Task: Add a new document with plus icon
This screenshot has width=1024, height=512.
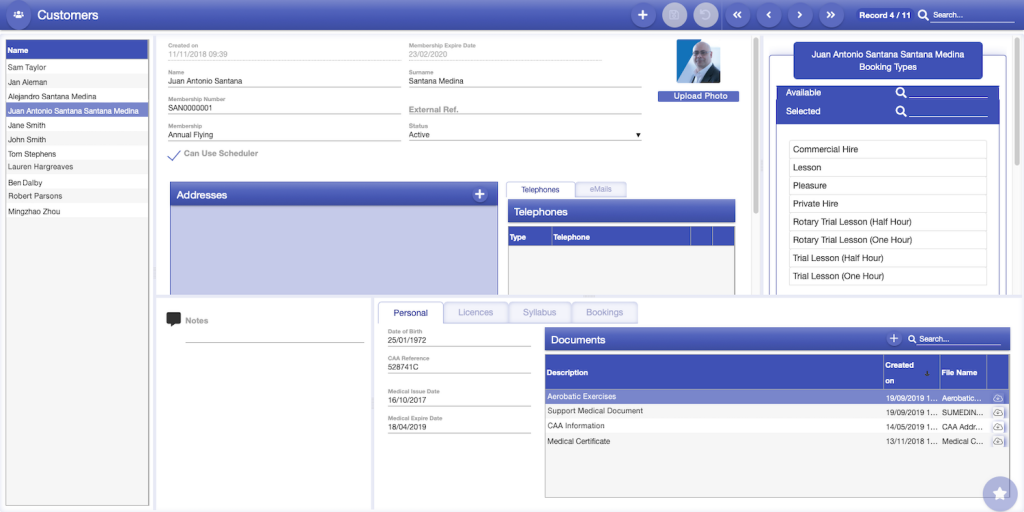Action: [894, 338]
